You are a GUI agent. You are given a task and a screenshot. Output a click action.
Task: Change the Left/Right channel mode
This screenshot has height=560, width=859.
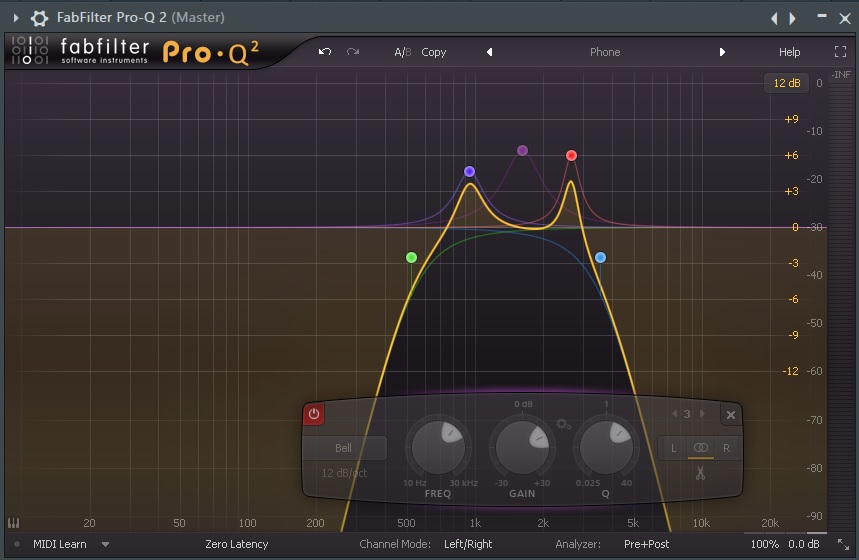(468, 544)
